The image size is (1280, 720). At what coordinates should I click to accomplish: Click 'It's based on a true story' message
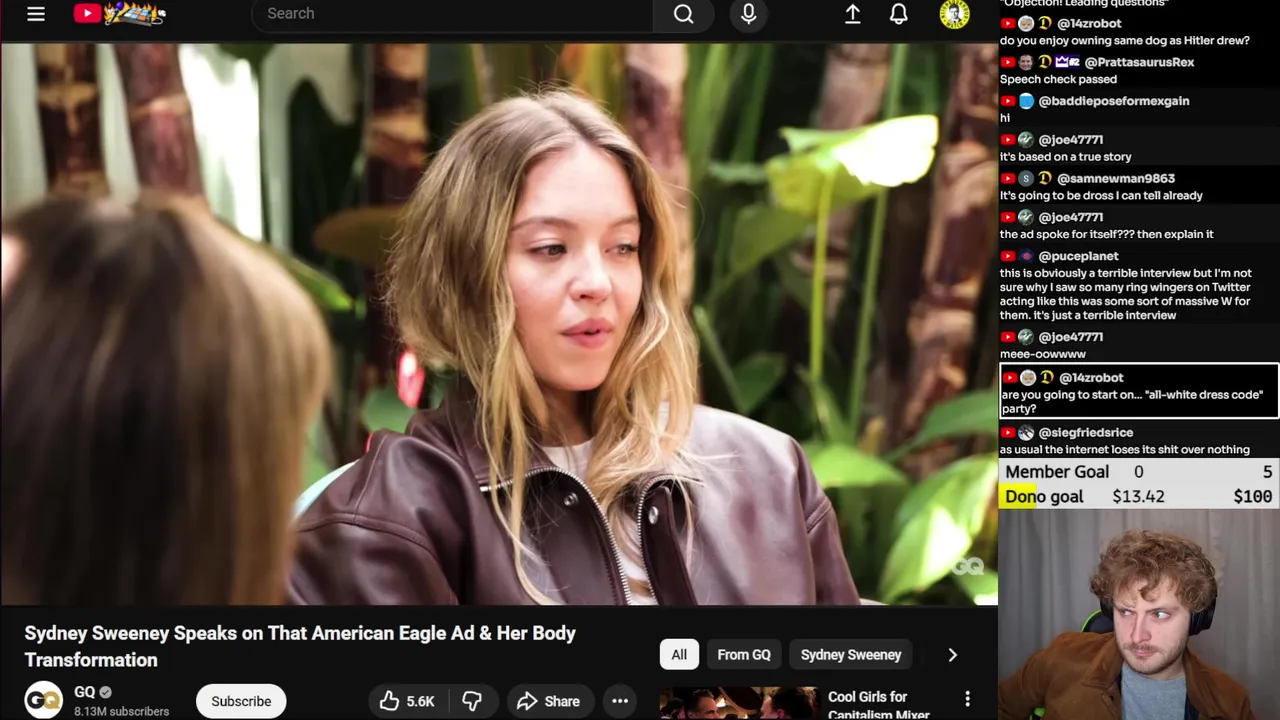click(x=1066, y=157)
